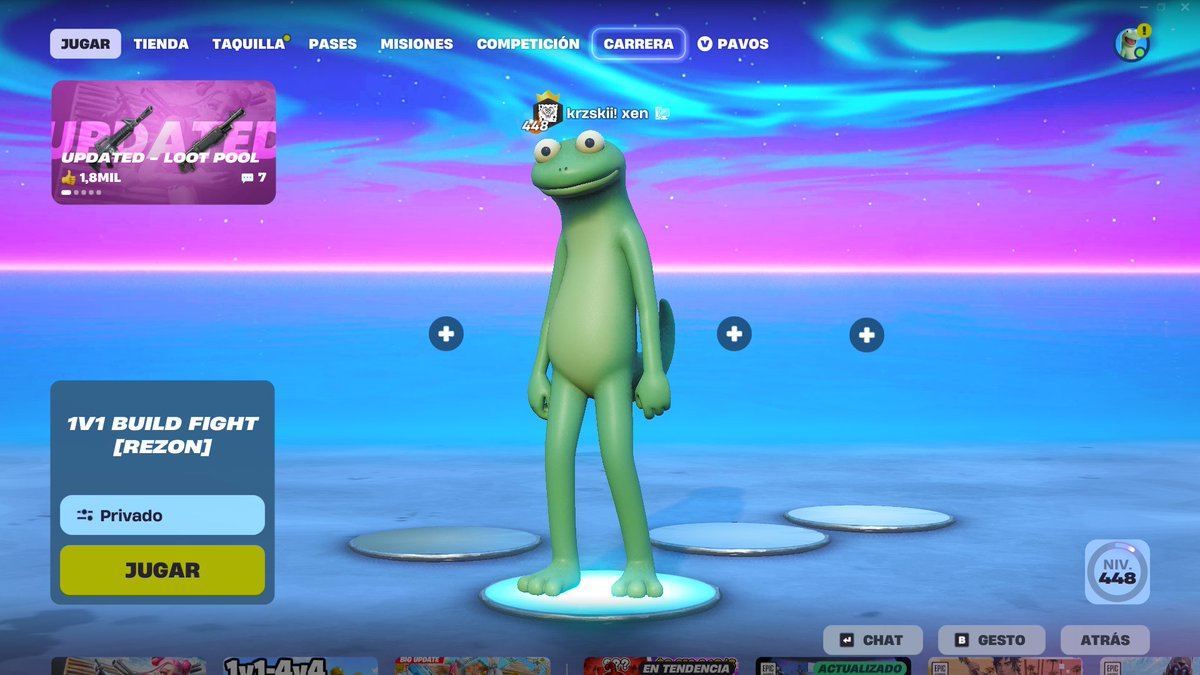The width and height of the screenshot is (1200, 675).
Task: Open the BIG UPDATE island thumbnail
Action: tap(472, 666)
